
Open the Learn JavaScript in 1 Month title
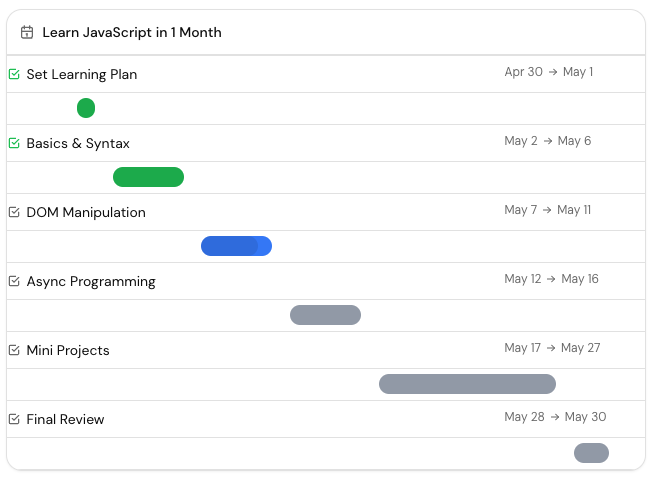(x=132, y=32)
